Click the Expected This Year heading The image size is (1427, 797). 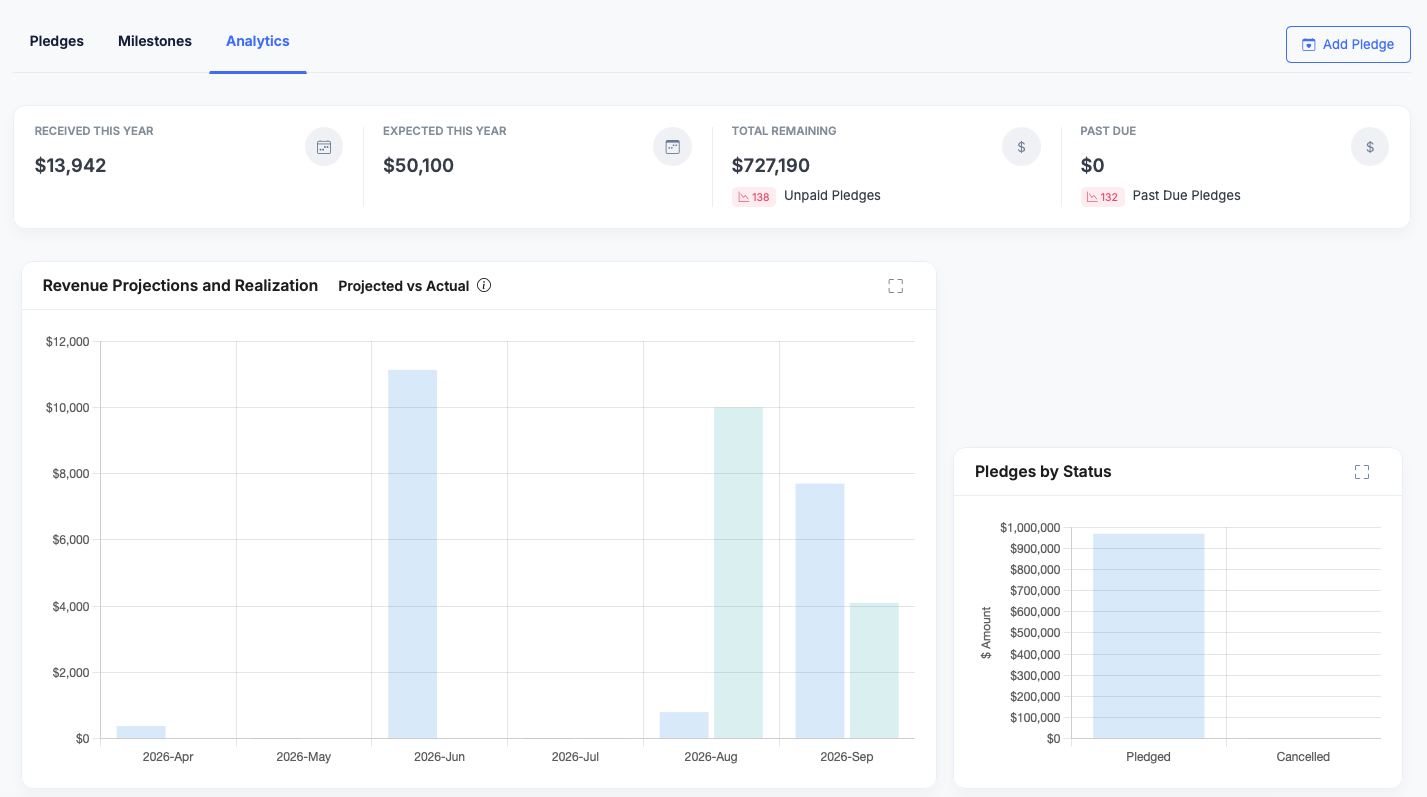[x=445, y=131]
